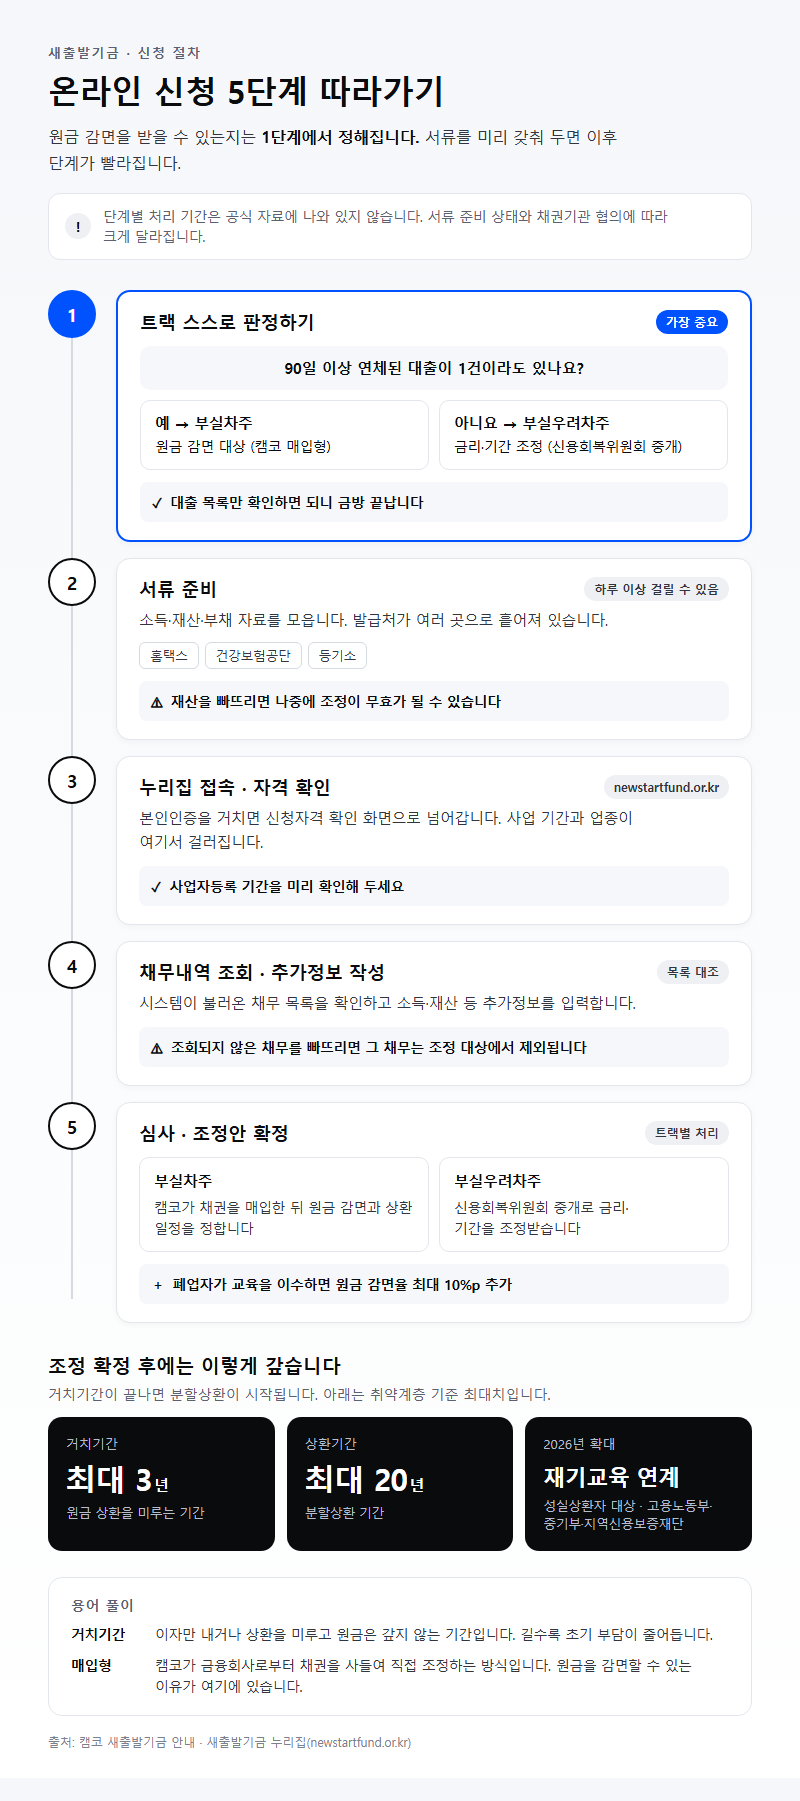800x1801 pixels.
Task: Click the warning triangle beside 재산을 빠뜨리면
Action: [157, 702]
